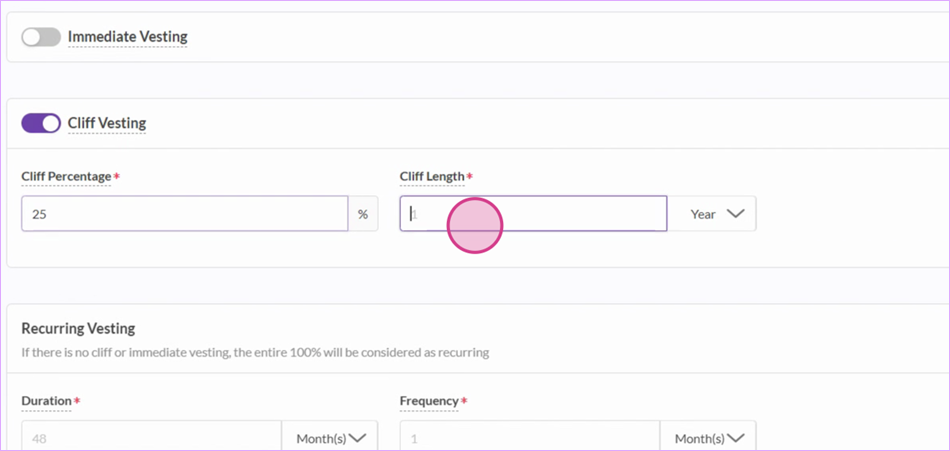Click the Cliff Length field label

(431, 176)
